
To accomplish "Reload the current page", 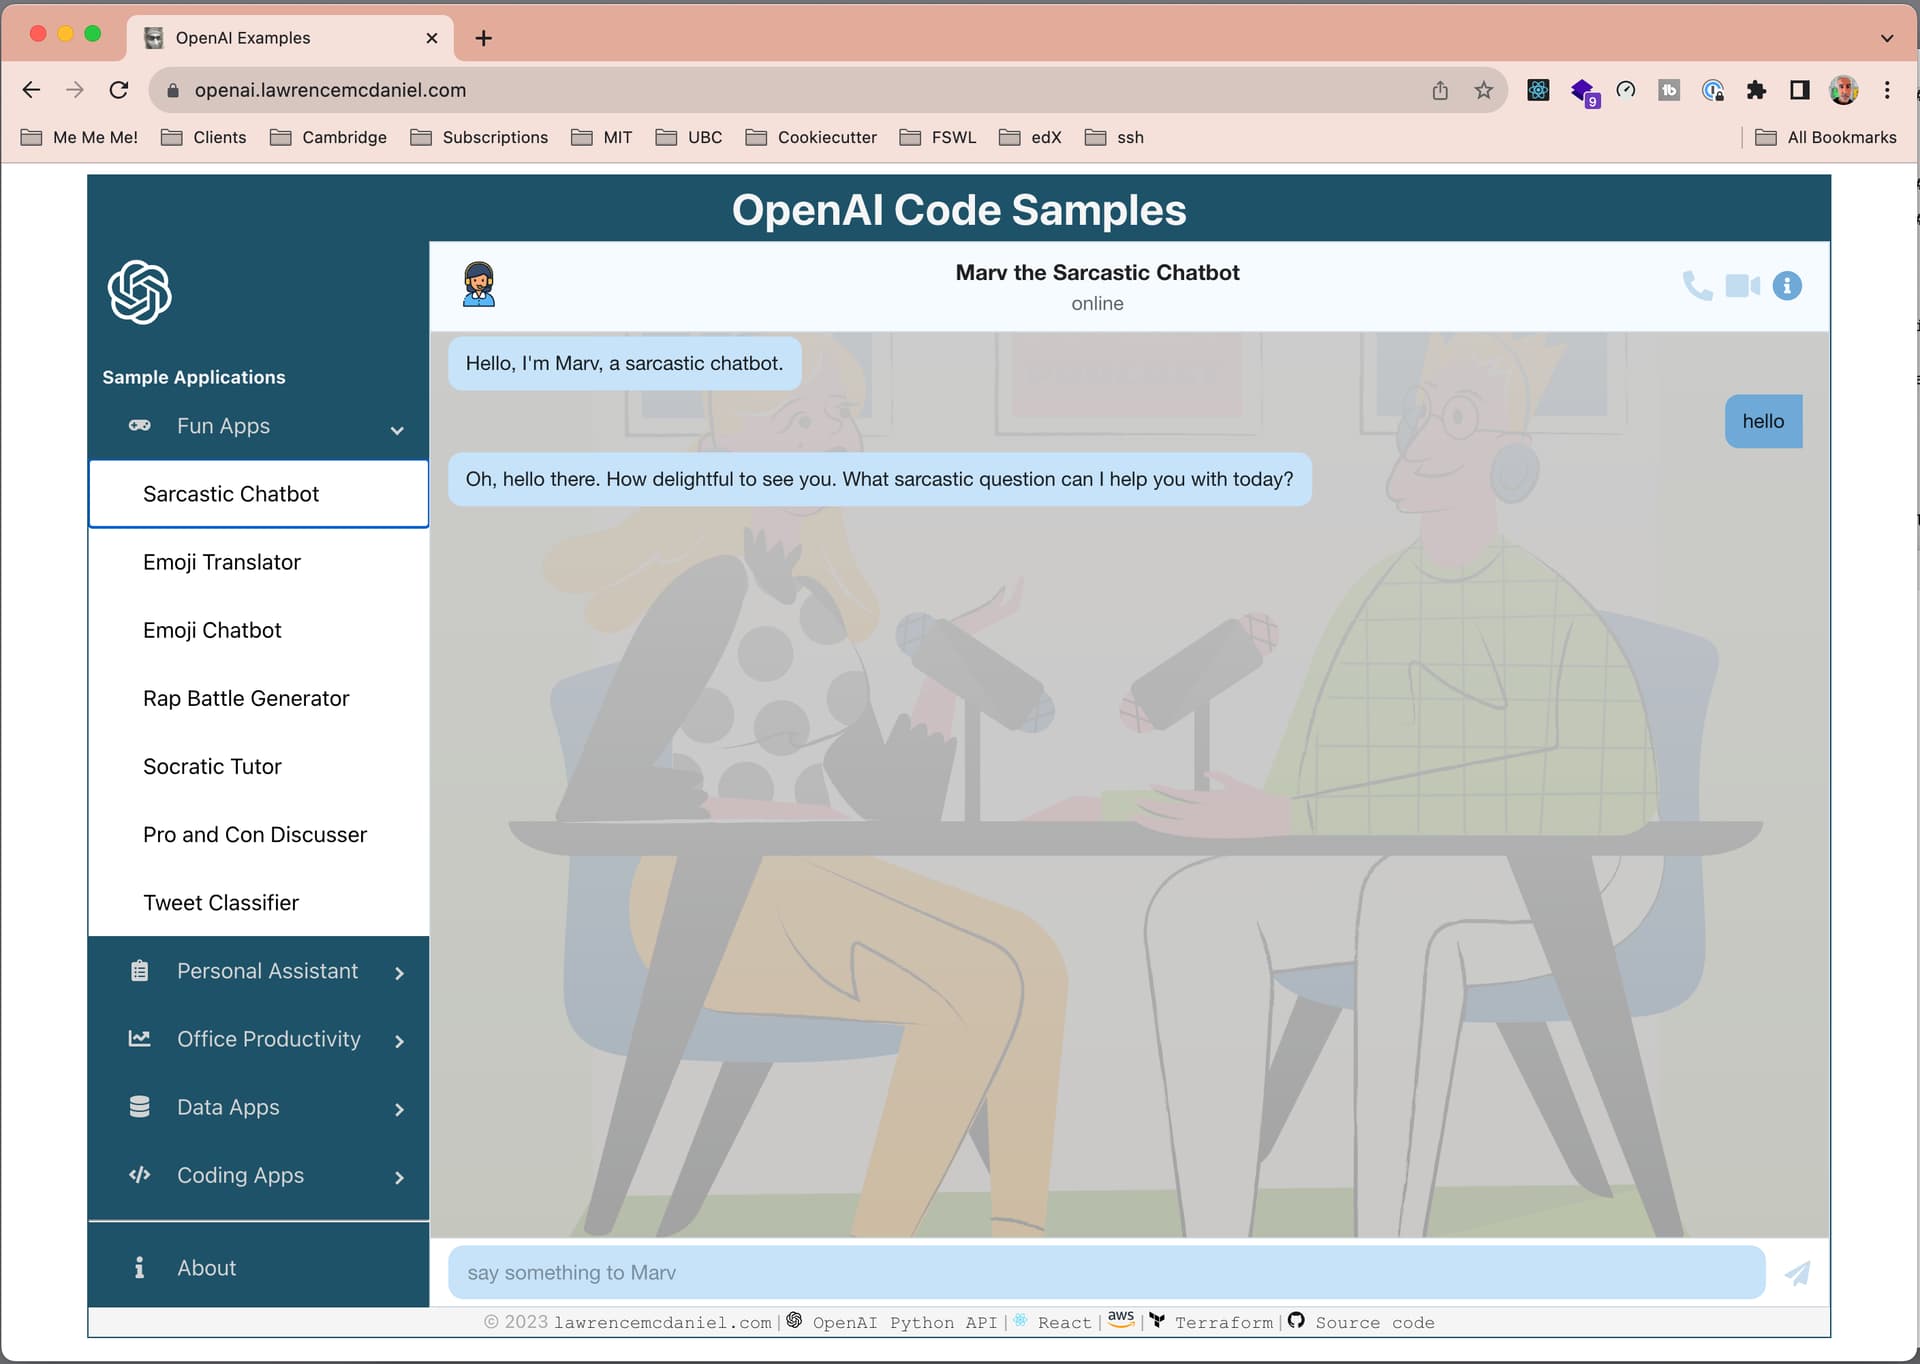I will [x=119, y=90].
